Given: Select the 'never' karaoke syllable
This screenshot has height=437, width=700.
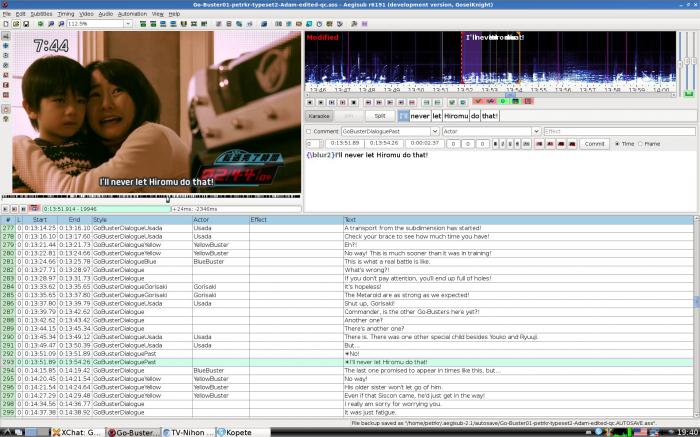Looking at the screenshot, I should (420, 116).
